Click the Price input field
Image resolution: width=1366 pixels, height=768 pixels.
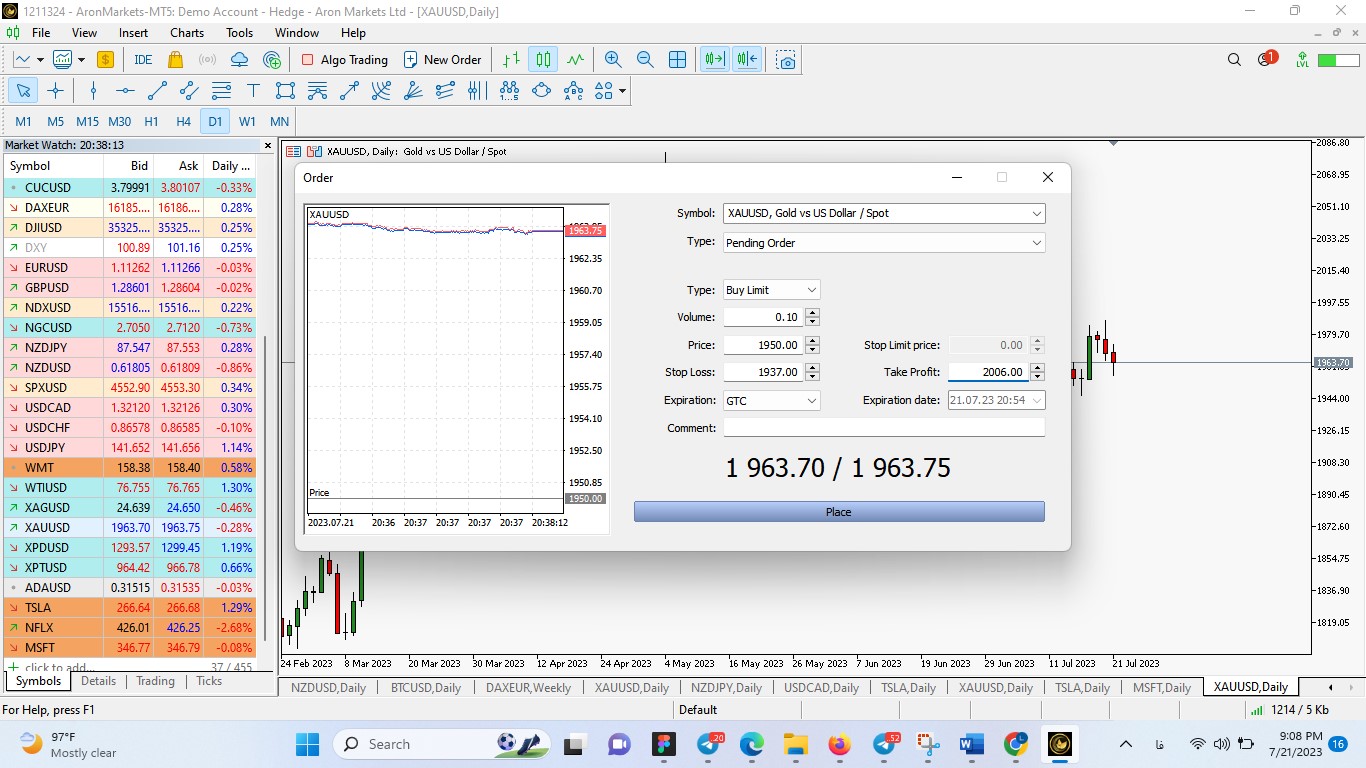coord(763,345)
